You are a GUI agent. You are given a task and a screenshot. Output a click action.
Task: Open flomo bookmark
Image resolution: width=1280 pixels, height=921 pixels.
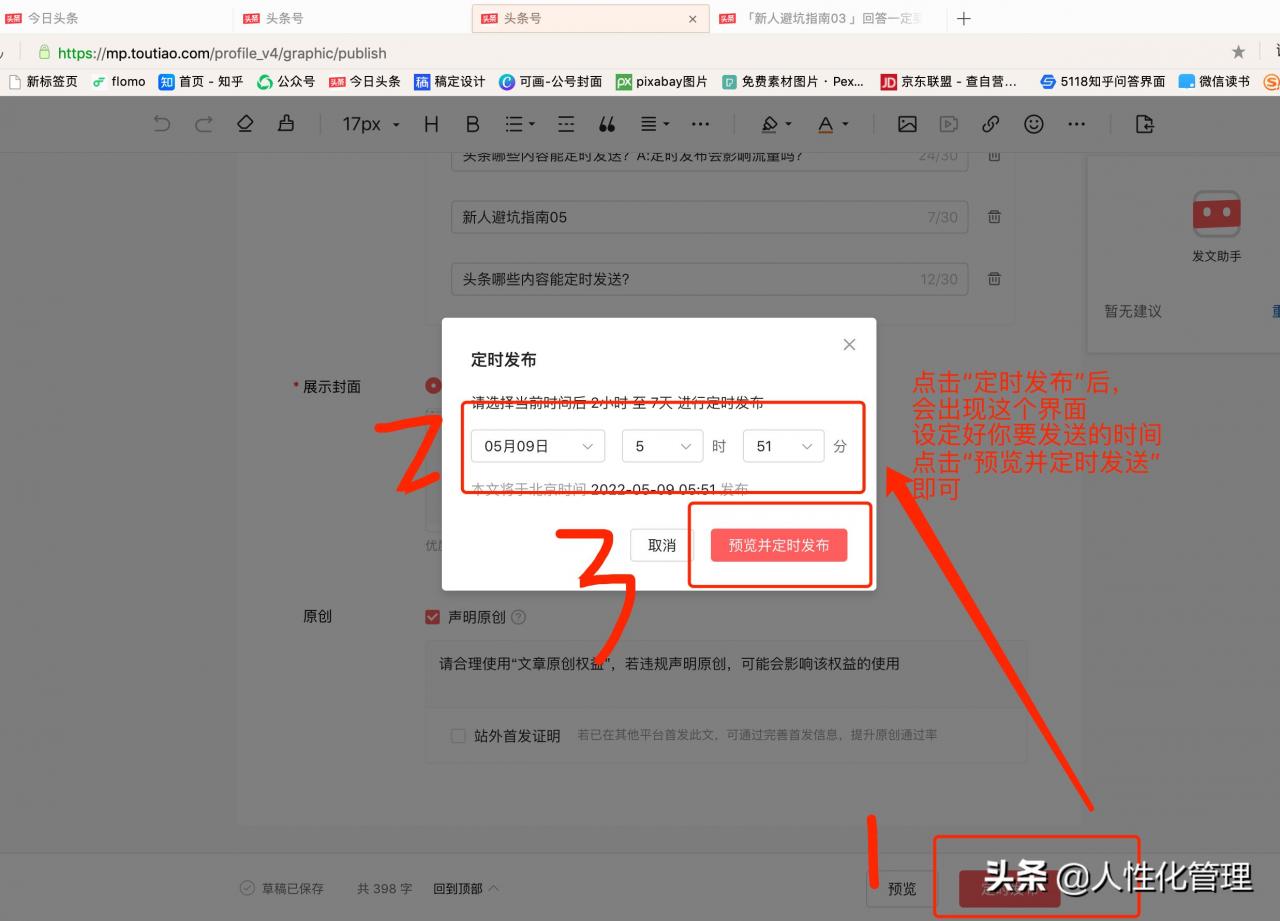coord(118,82)
